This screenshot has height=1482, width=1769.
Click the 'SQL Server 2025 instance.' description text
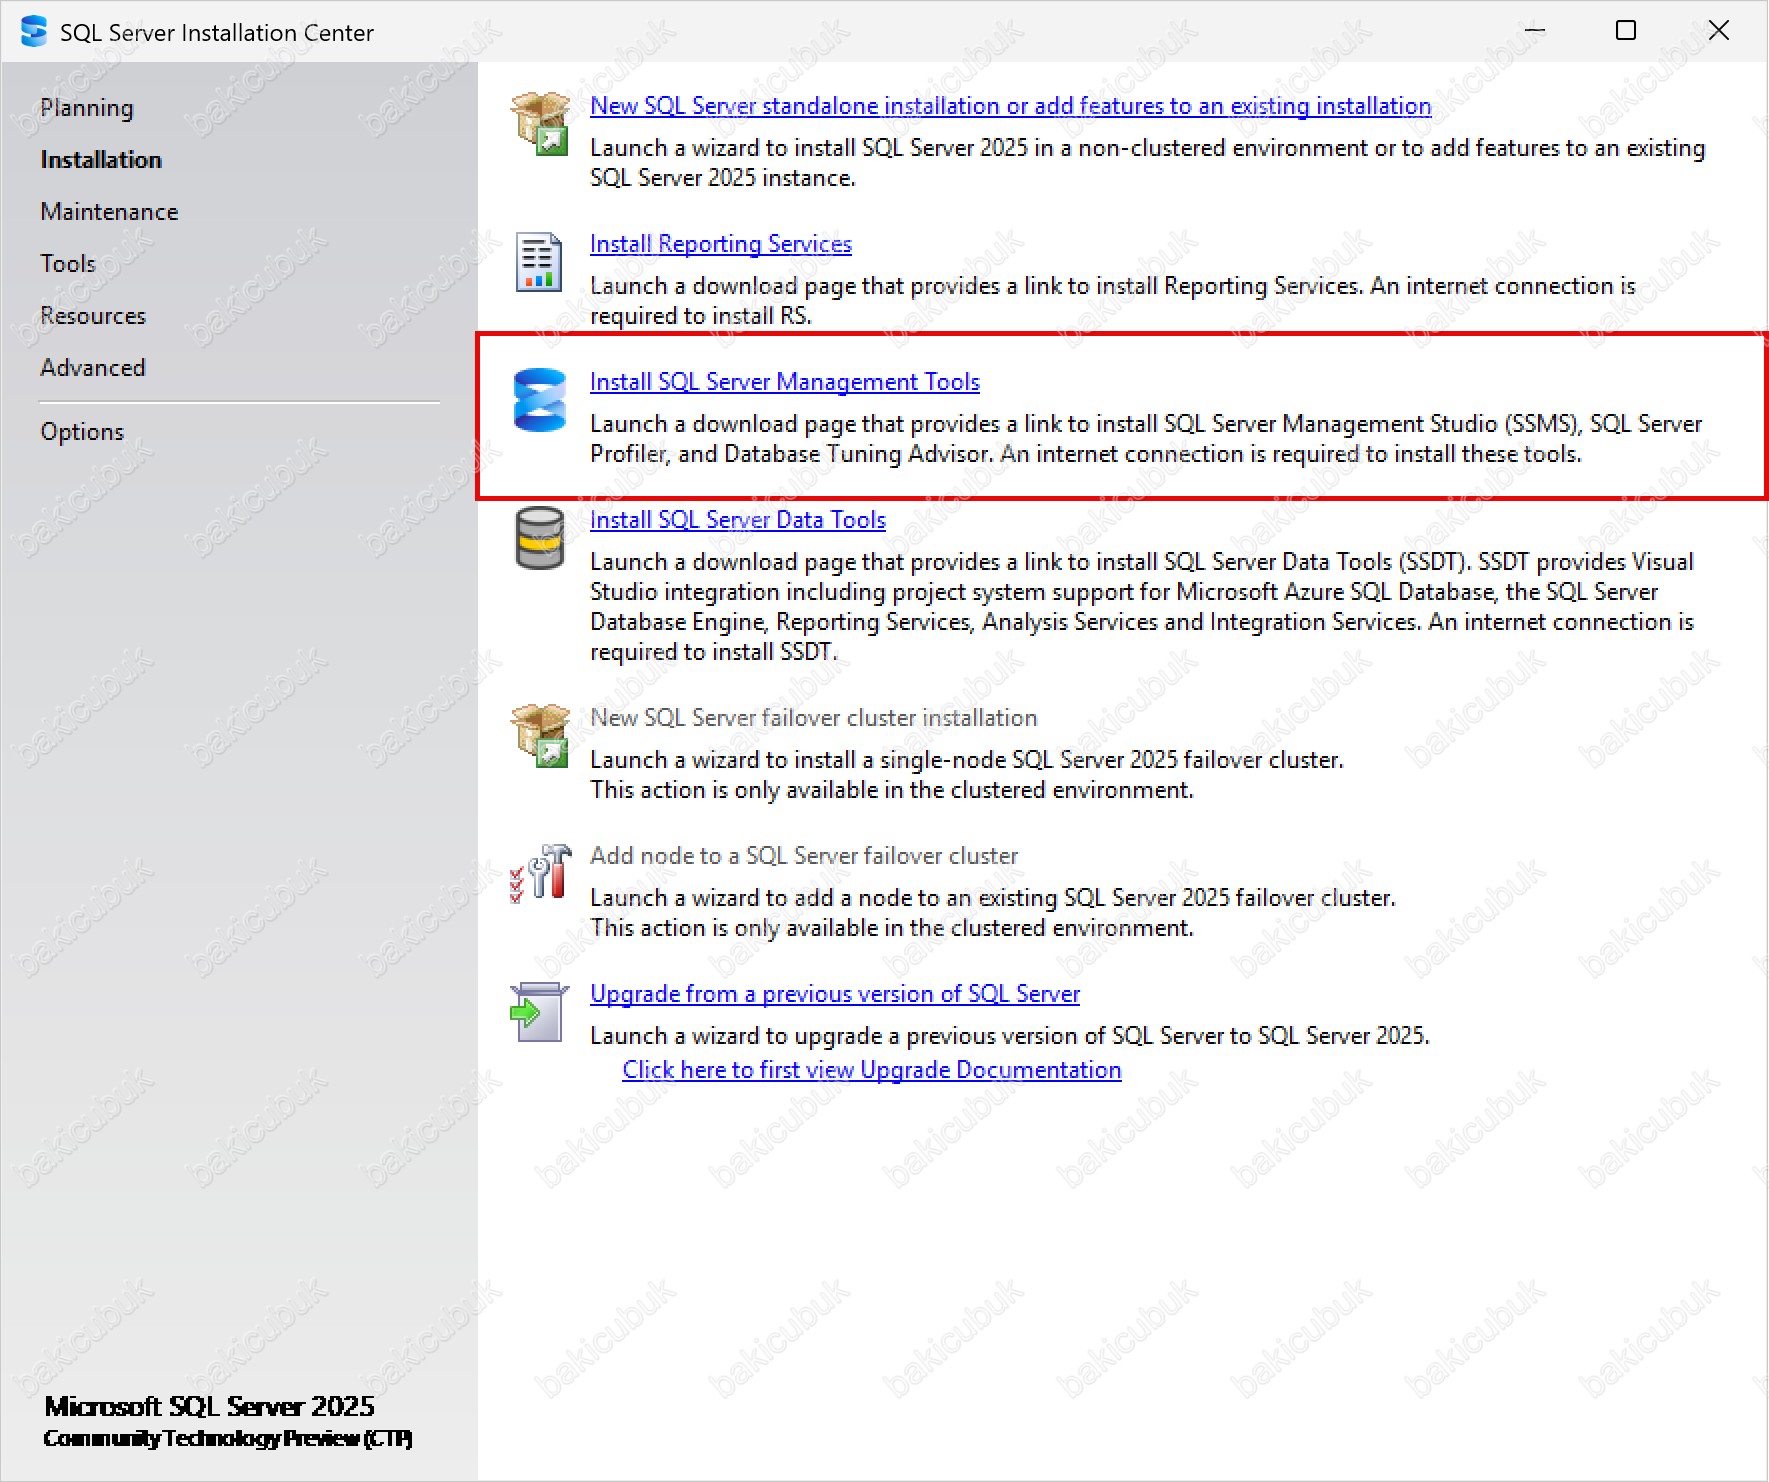(723, 178)
